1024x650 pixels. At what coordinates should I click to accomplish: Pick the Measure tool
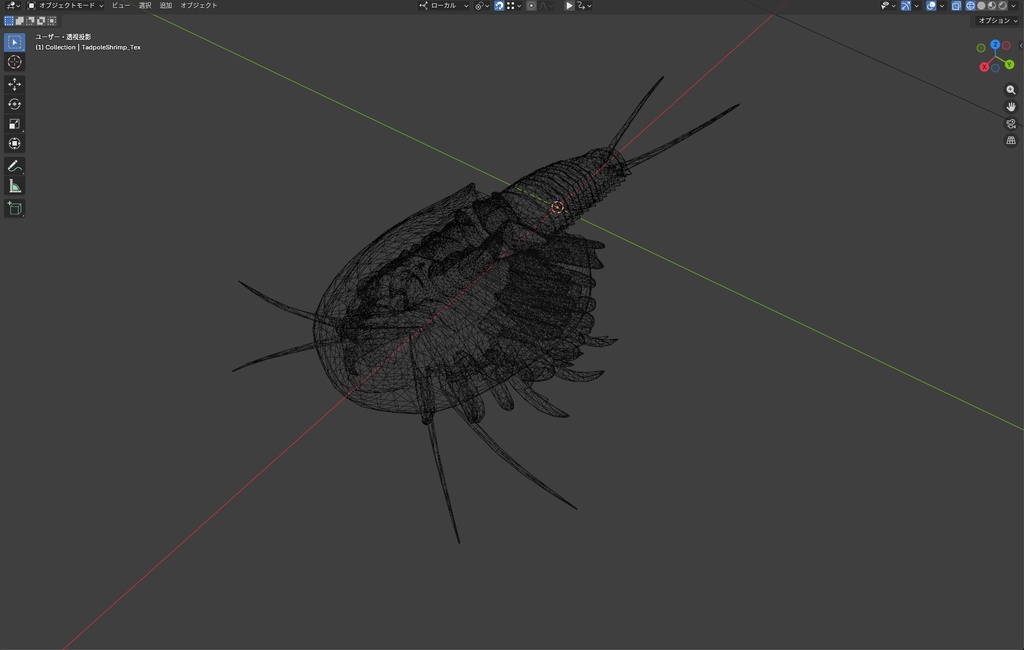pos(14,186)
